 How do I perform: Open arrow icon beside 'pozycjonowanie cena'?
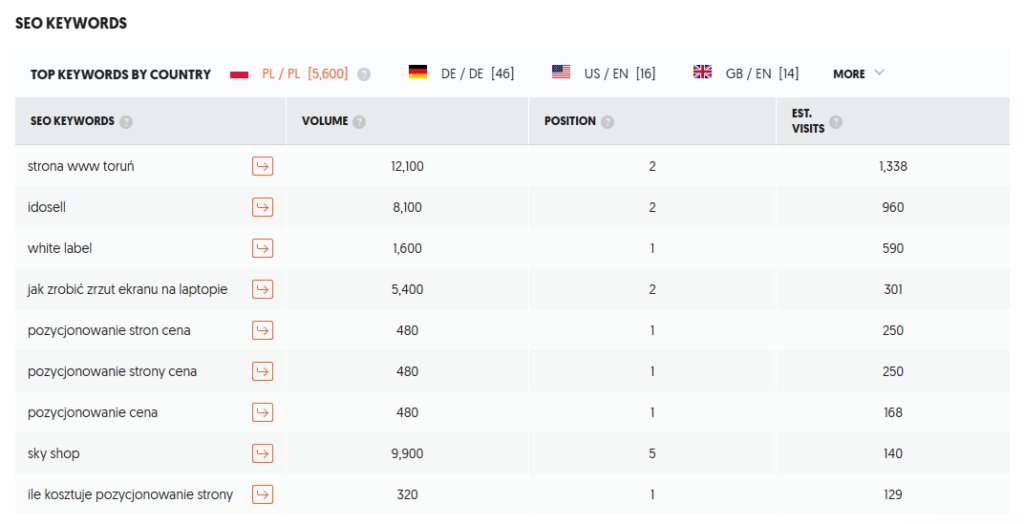click(x=262, y=412)
